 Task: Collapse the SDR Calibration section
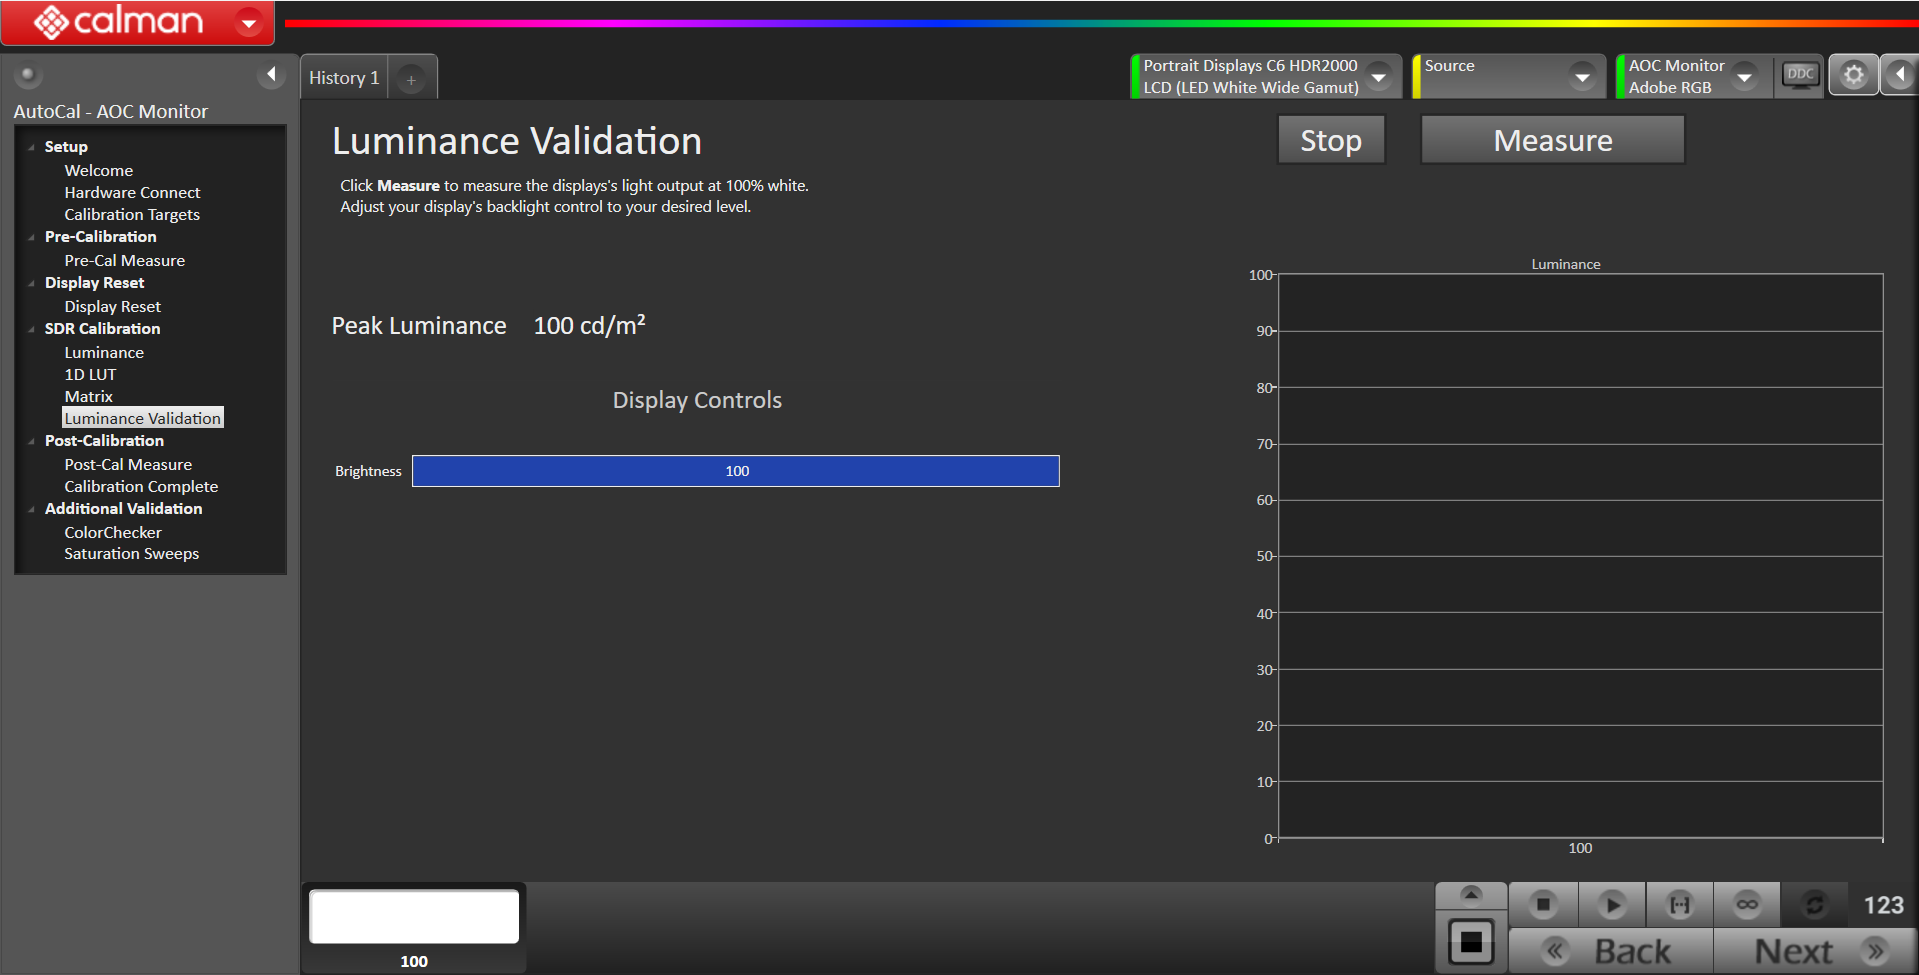click(31, 329)
